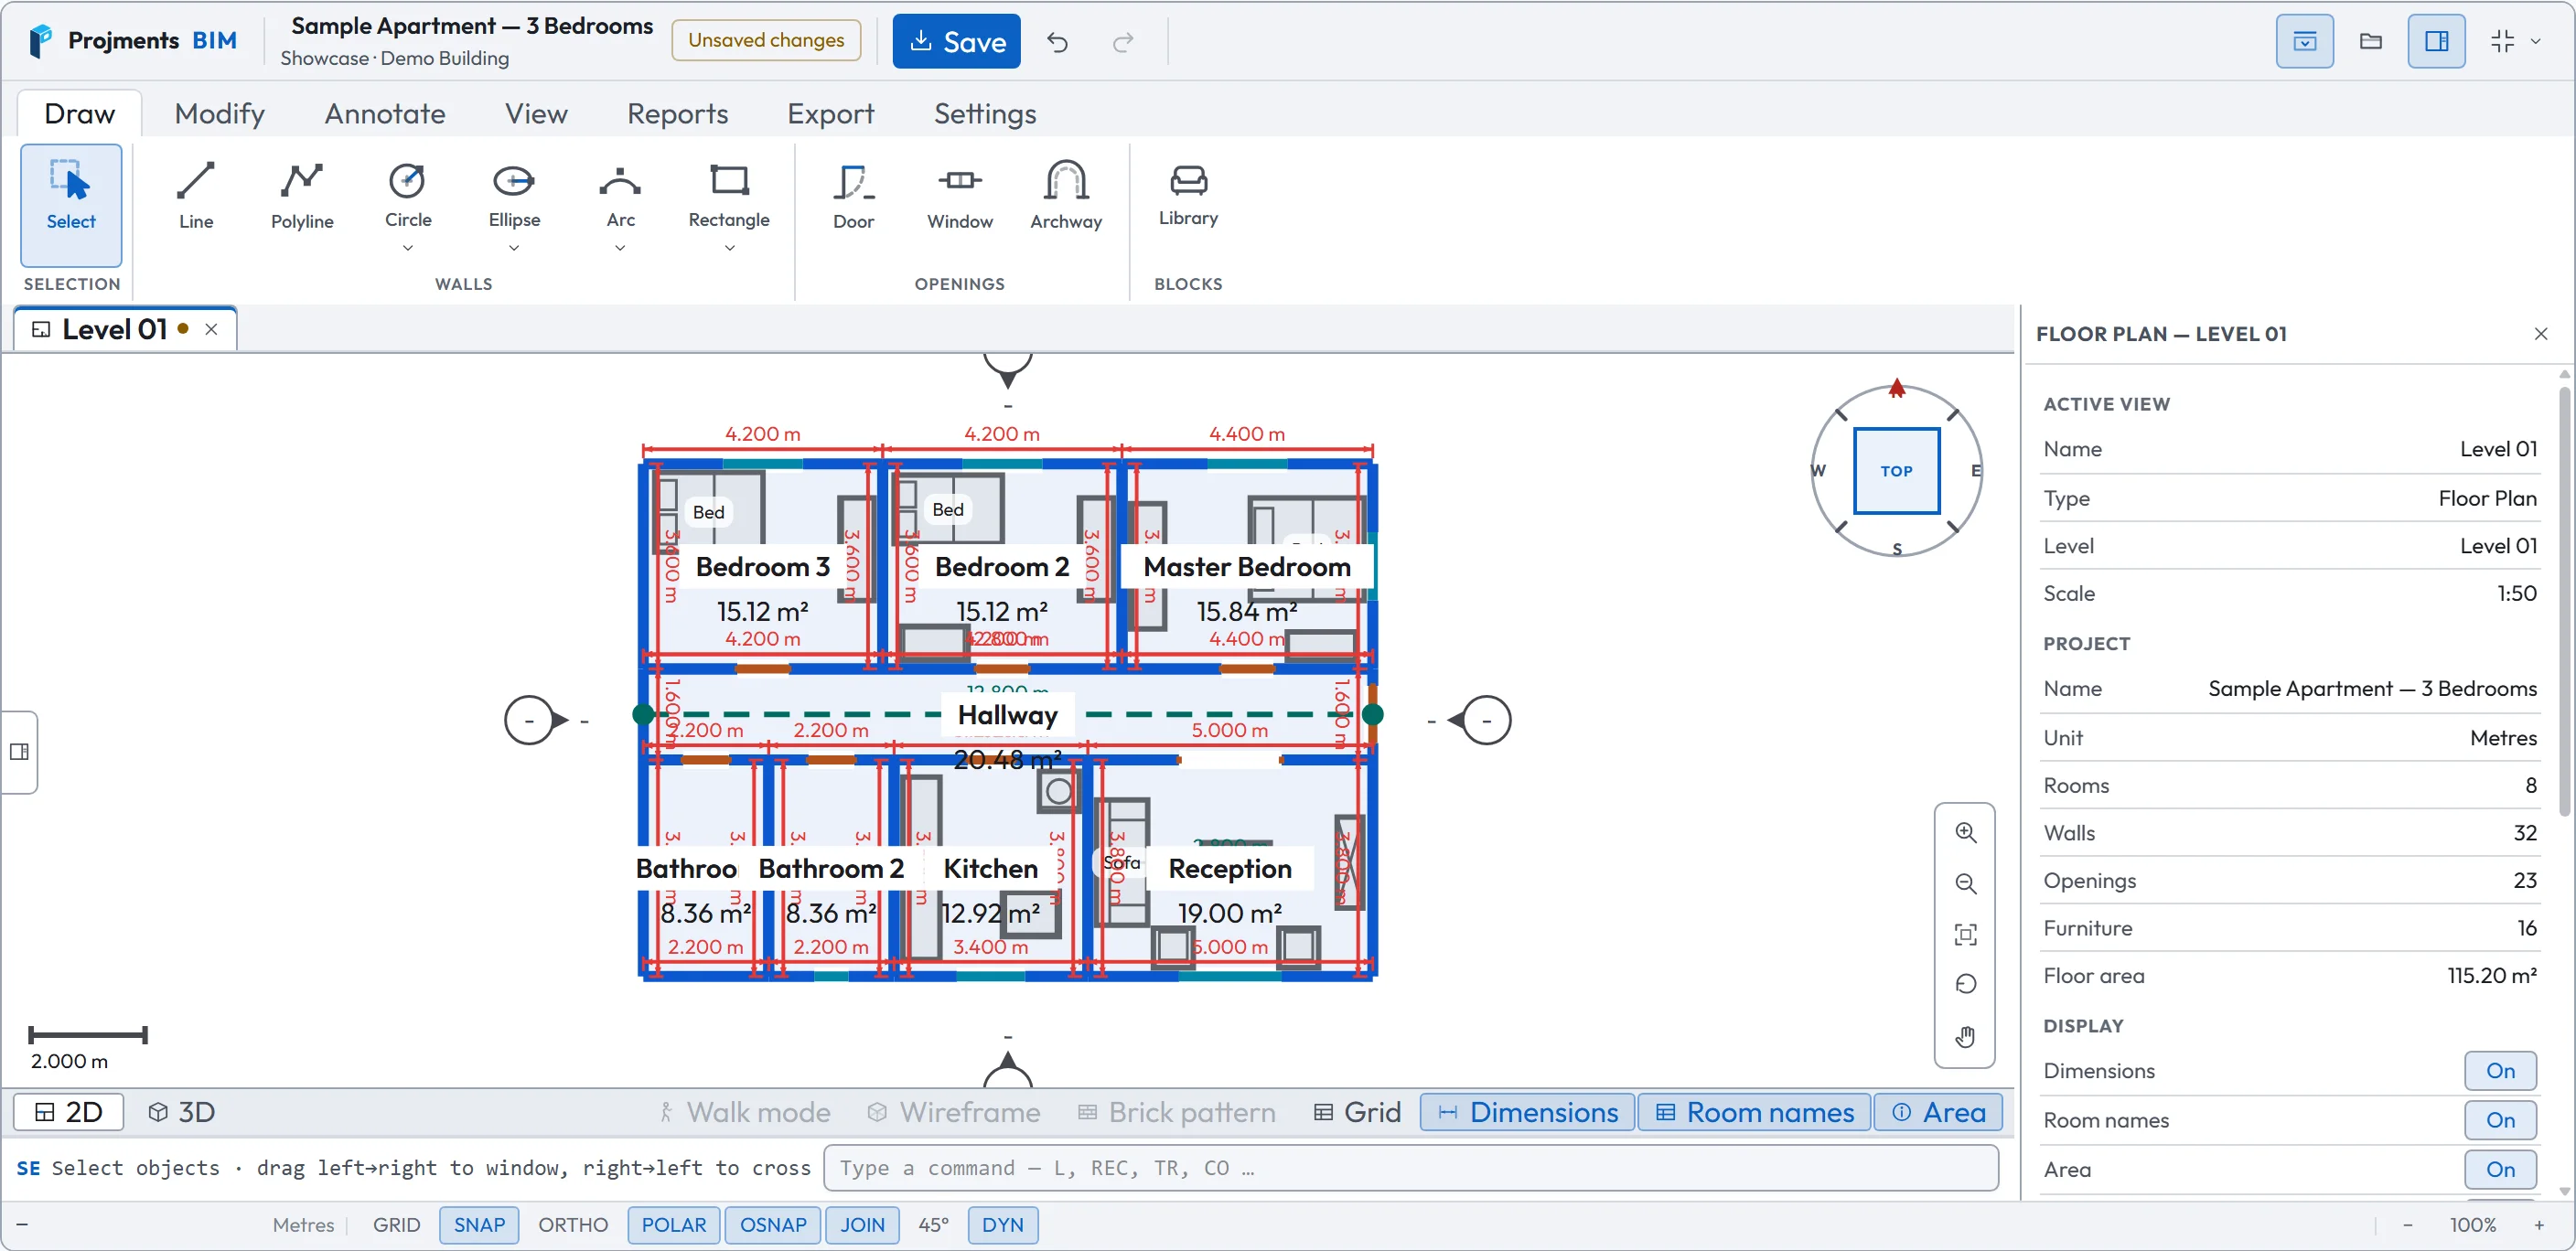This screenshot has width=2576, height=1251.
Task: Pick the Circle wall tool
Action: [x=408, y=192]
